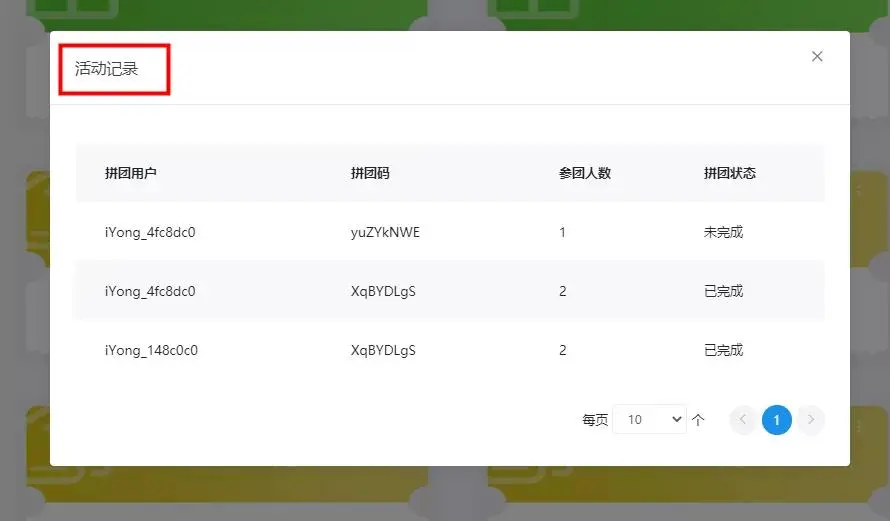Click the 拼团用户 column header
This screenshot has width=890, height=521.
(x=131, y=173)
